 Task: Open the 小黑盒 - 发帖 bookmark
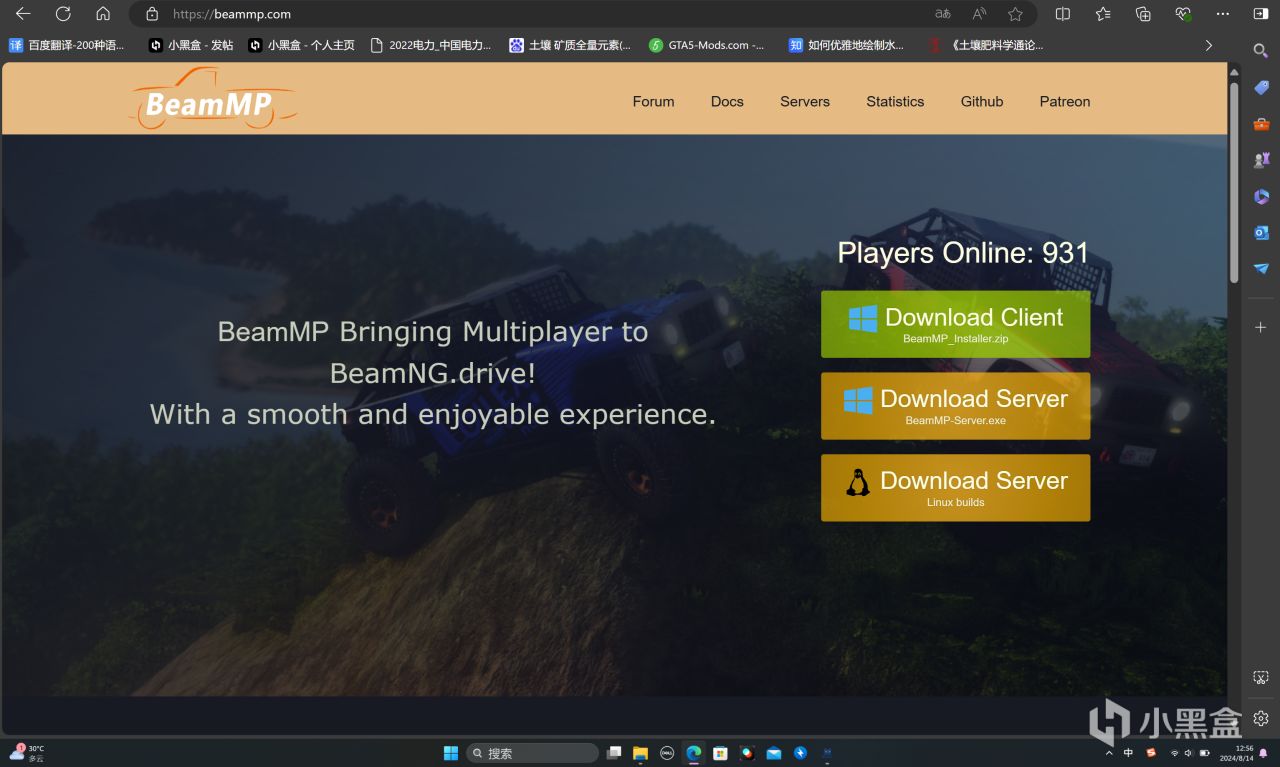coord(191,45)
